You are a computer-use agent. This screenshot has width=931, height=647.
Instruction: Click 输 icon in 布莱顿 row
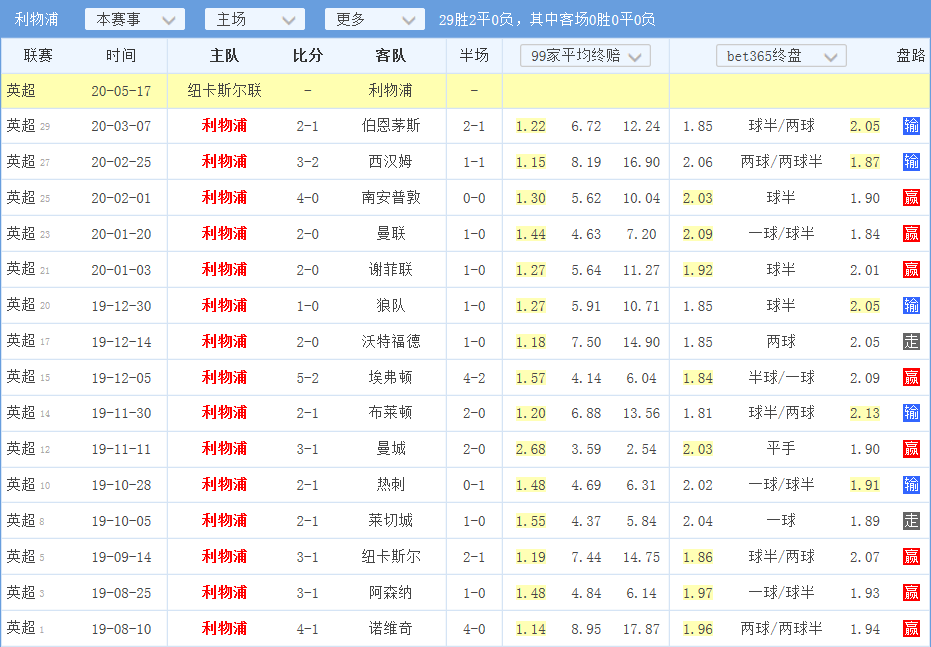point(911,413)
